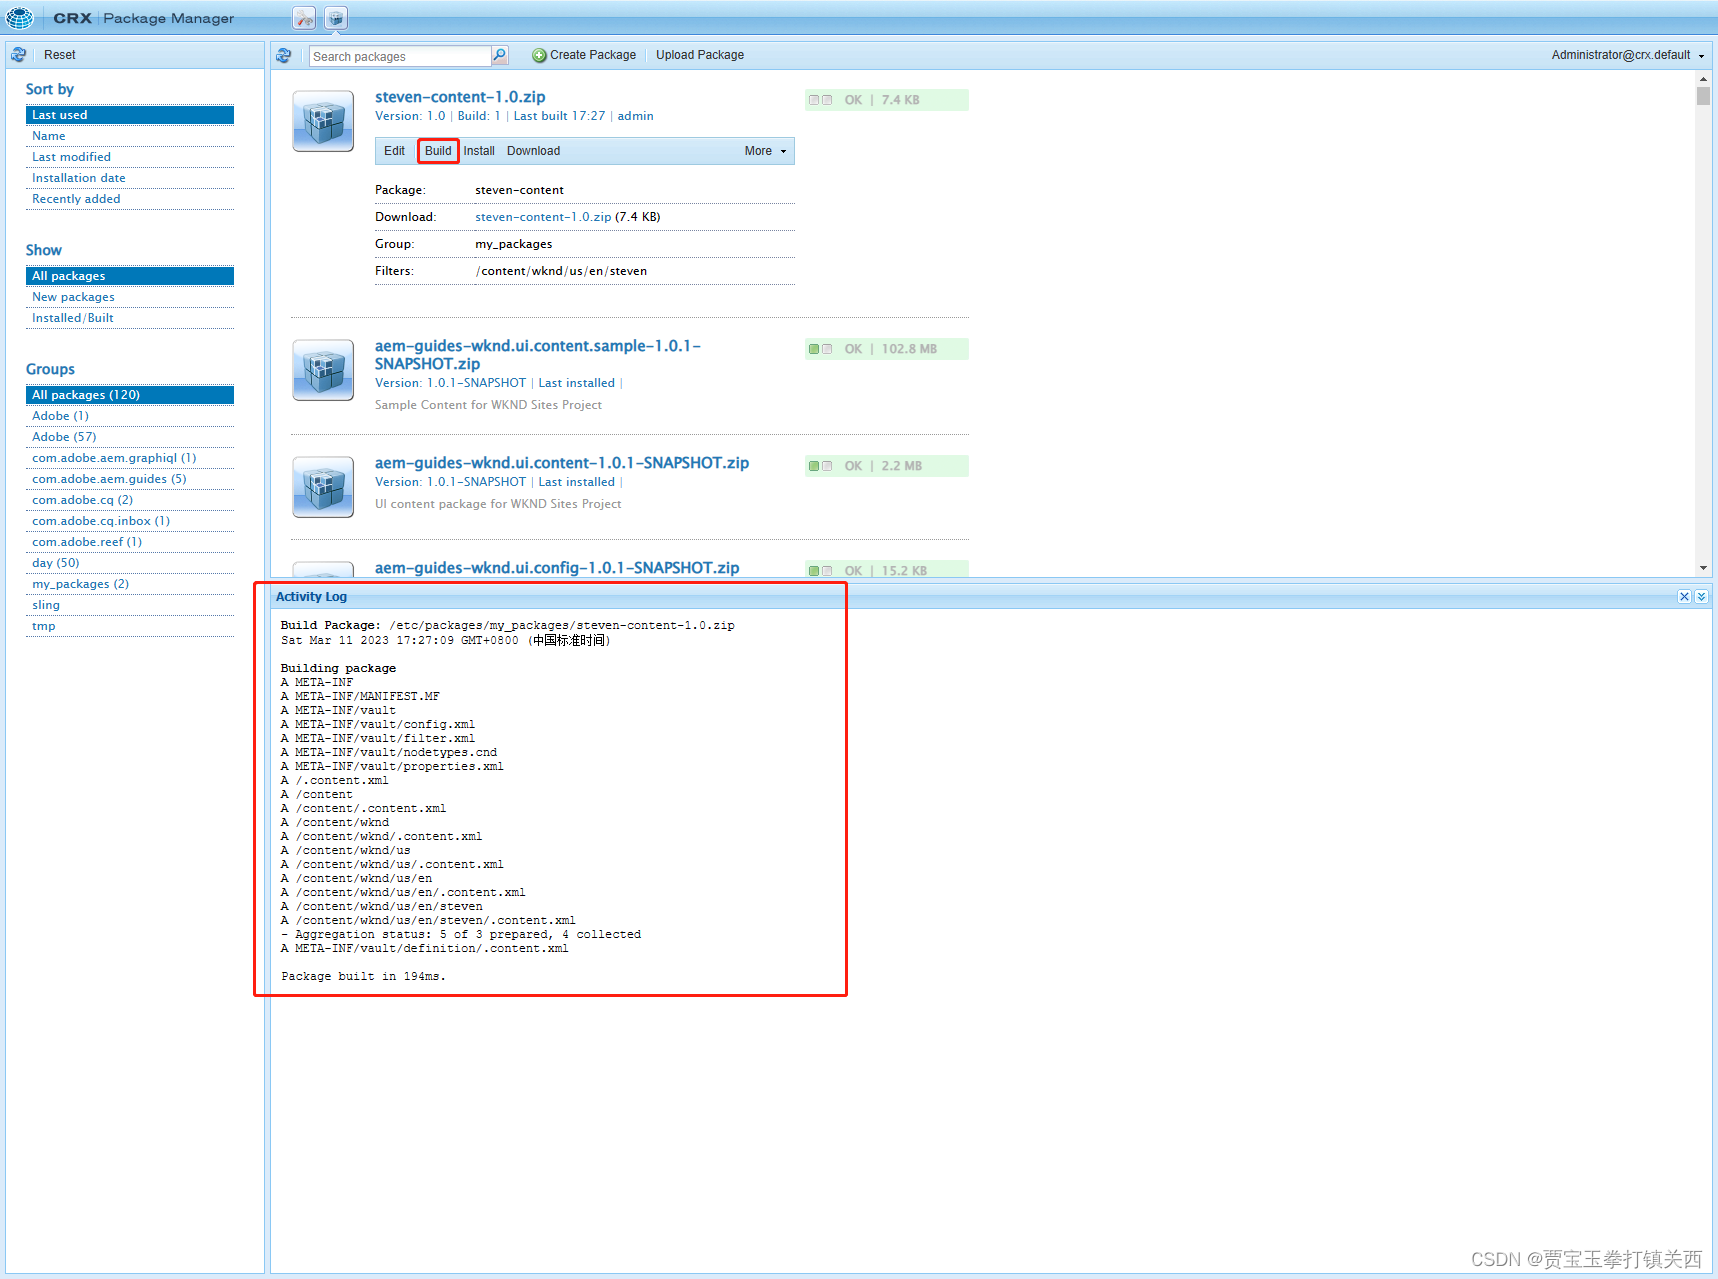
Task: Toggle second status checkbox next to 102.8 MB
Action: tap(827, 349)
